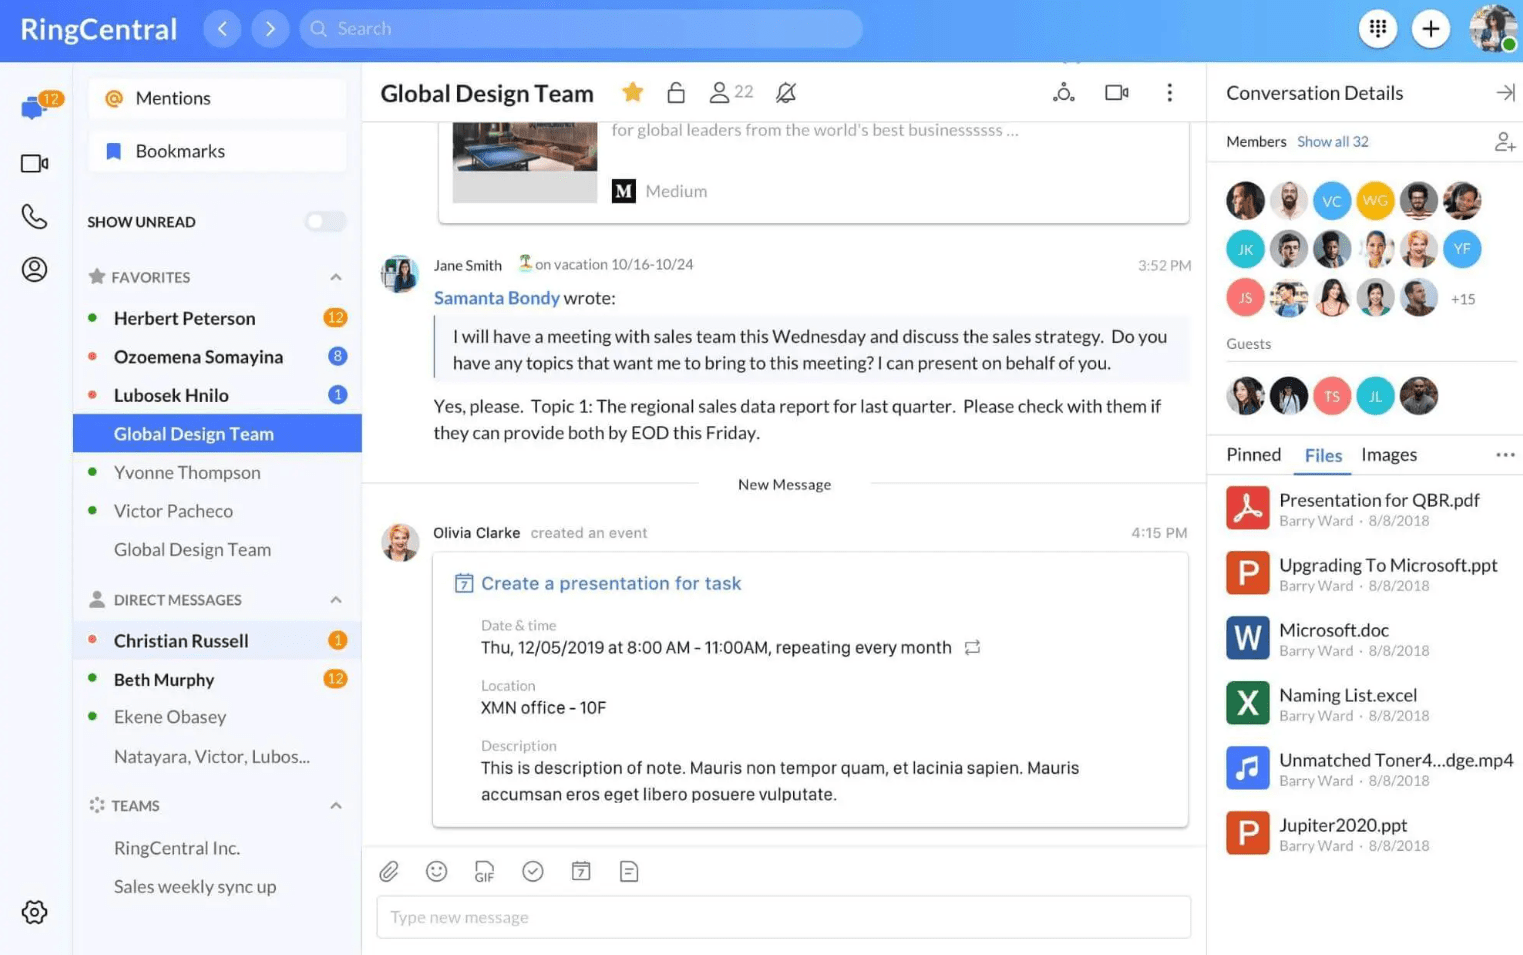Collapse the Favorites section
1523x955 pixels.
coord(335,277)
